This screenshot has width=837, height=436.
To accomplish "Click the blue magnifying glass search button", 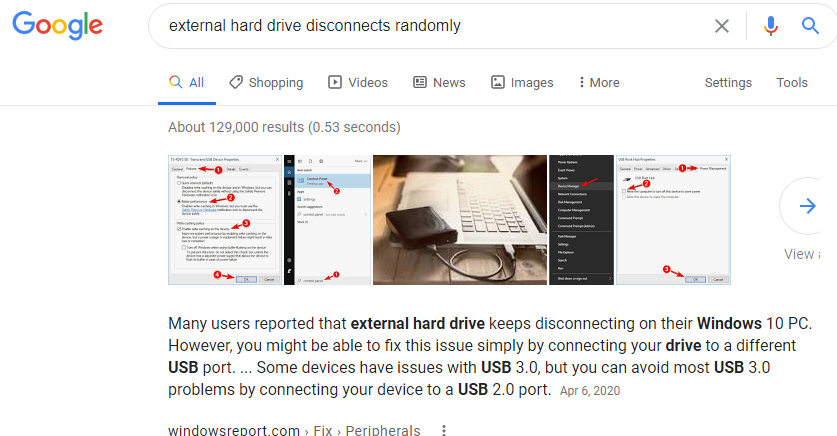I will point(810,25).
